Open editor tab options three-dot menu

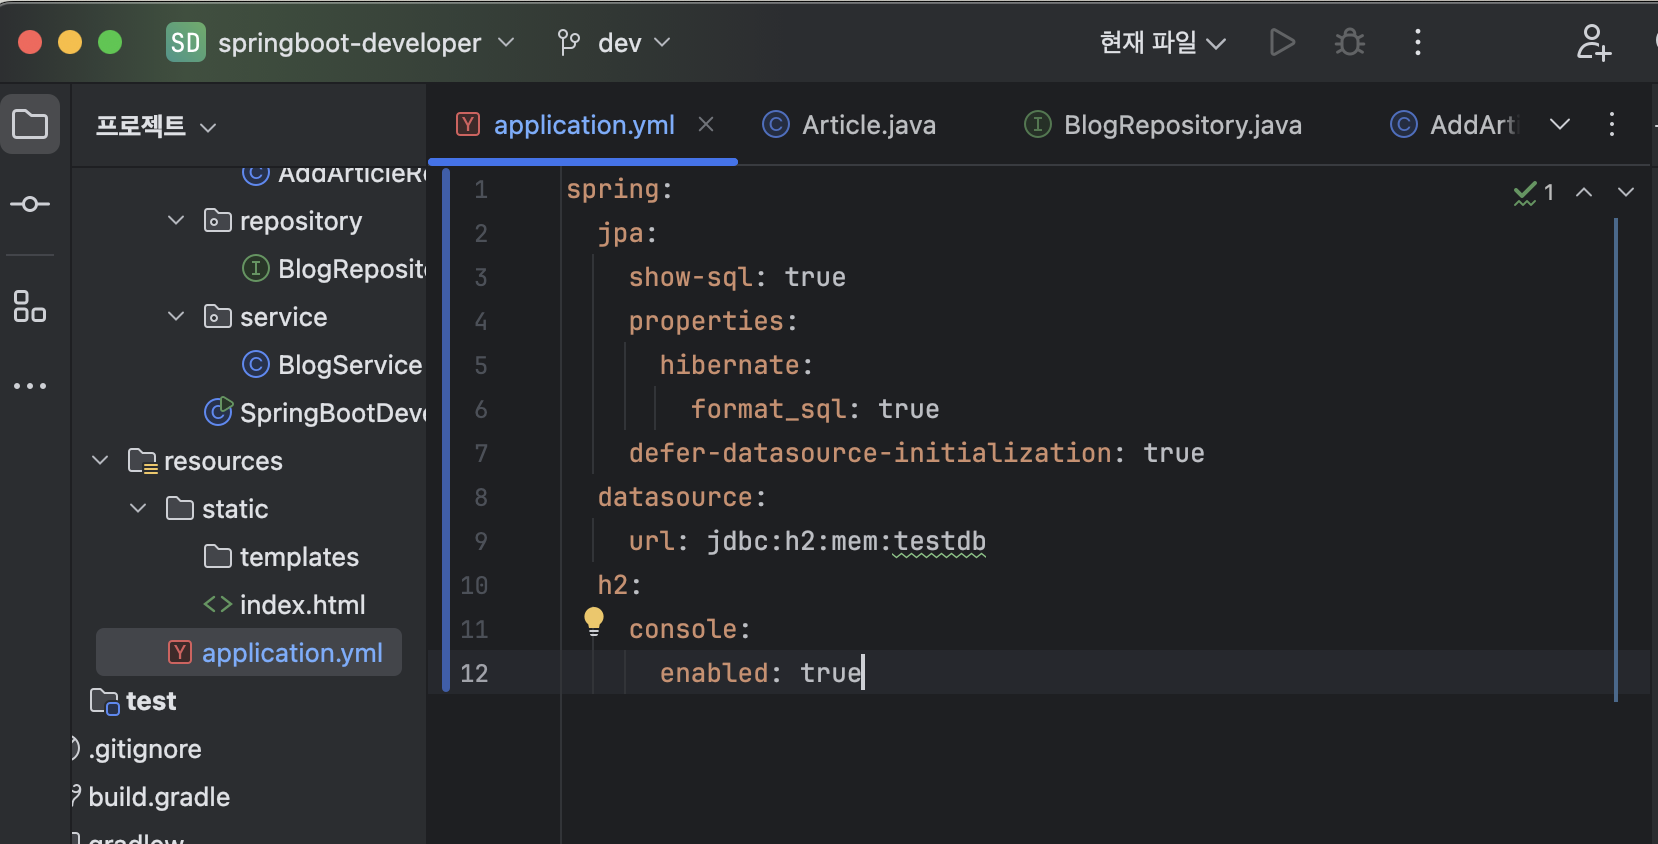pos(1612,124)
